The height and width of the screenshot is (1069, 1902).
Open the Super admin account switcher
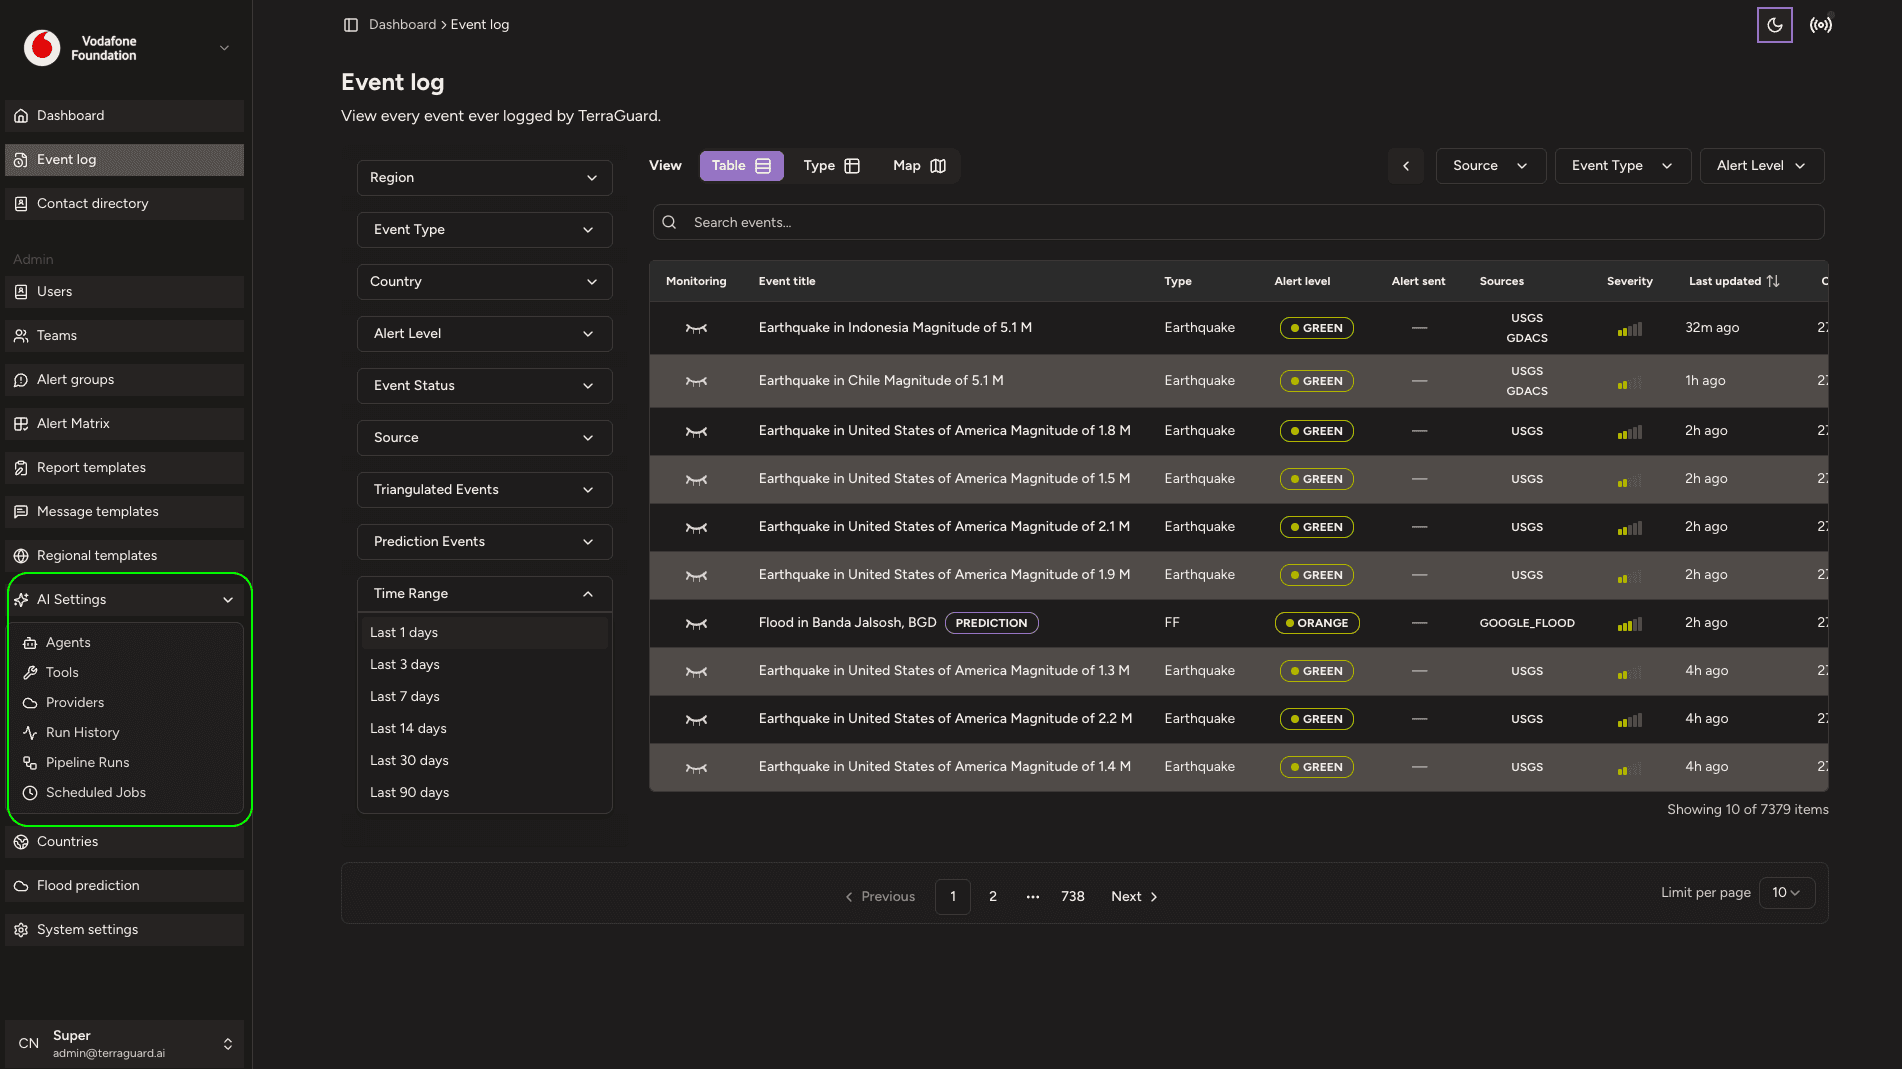124,1044
